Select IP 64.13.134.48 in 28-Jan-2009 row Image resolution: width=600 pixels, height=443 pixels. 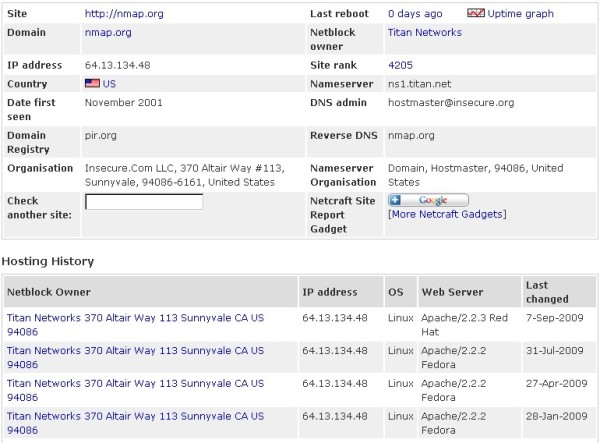(335, 416)
